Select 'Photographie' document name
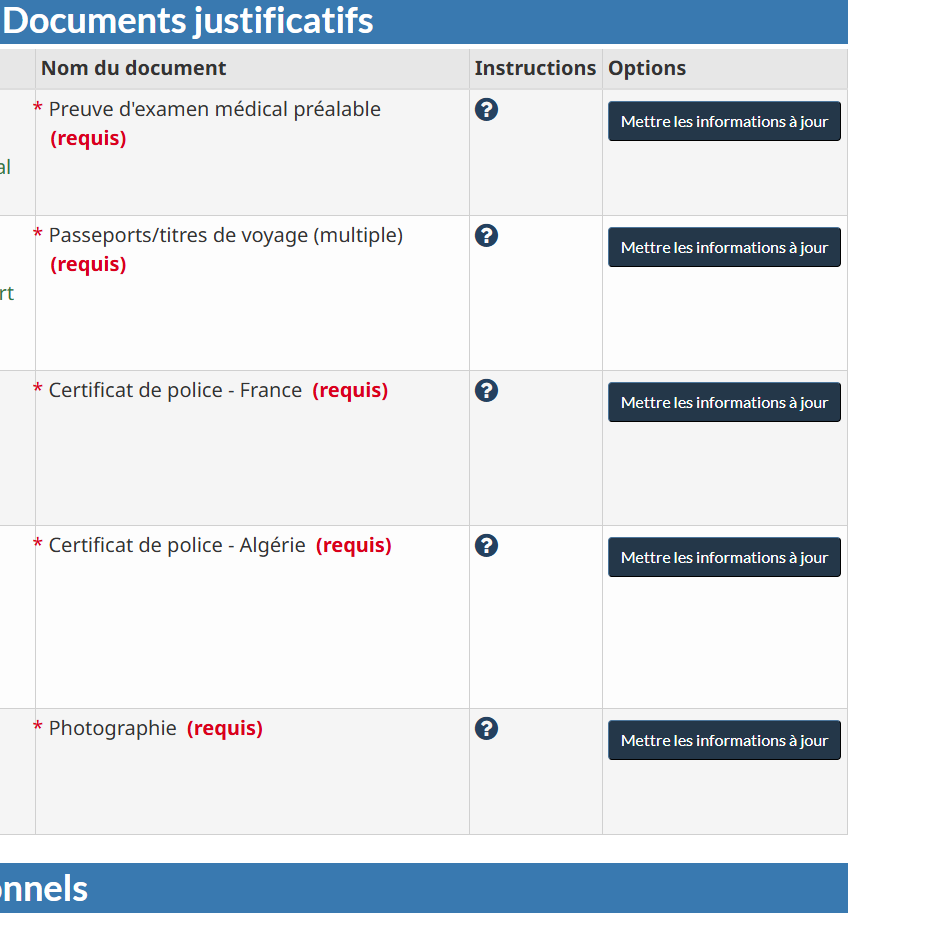 click(112, 729)
